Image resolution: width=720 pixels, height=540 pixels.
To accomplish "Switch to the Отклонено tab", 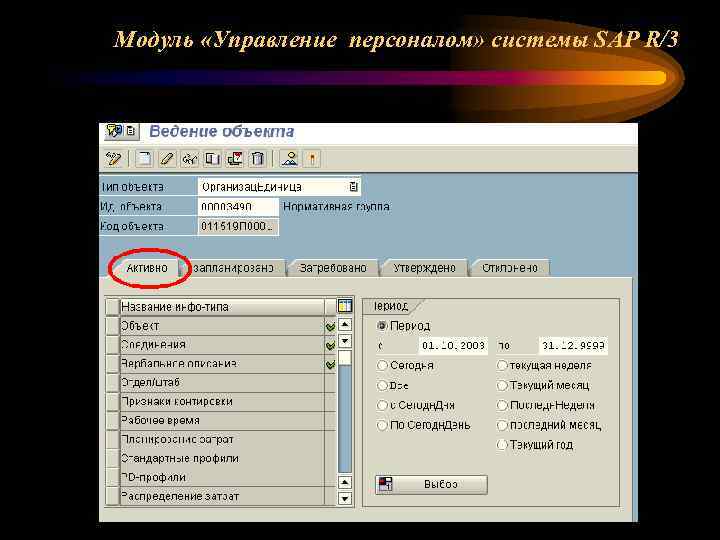I will click(x=510, y=268).
